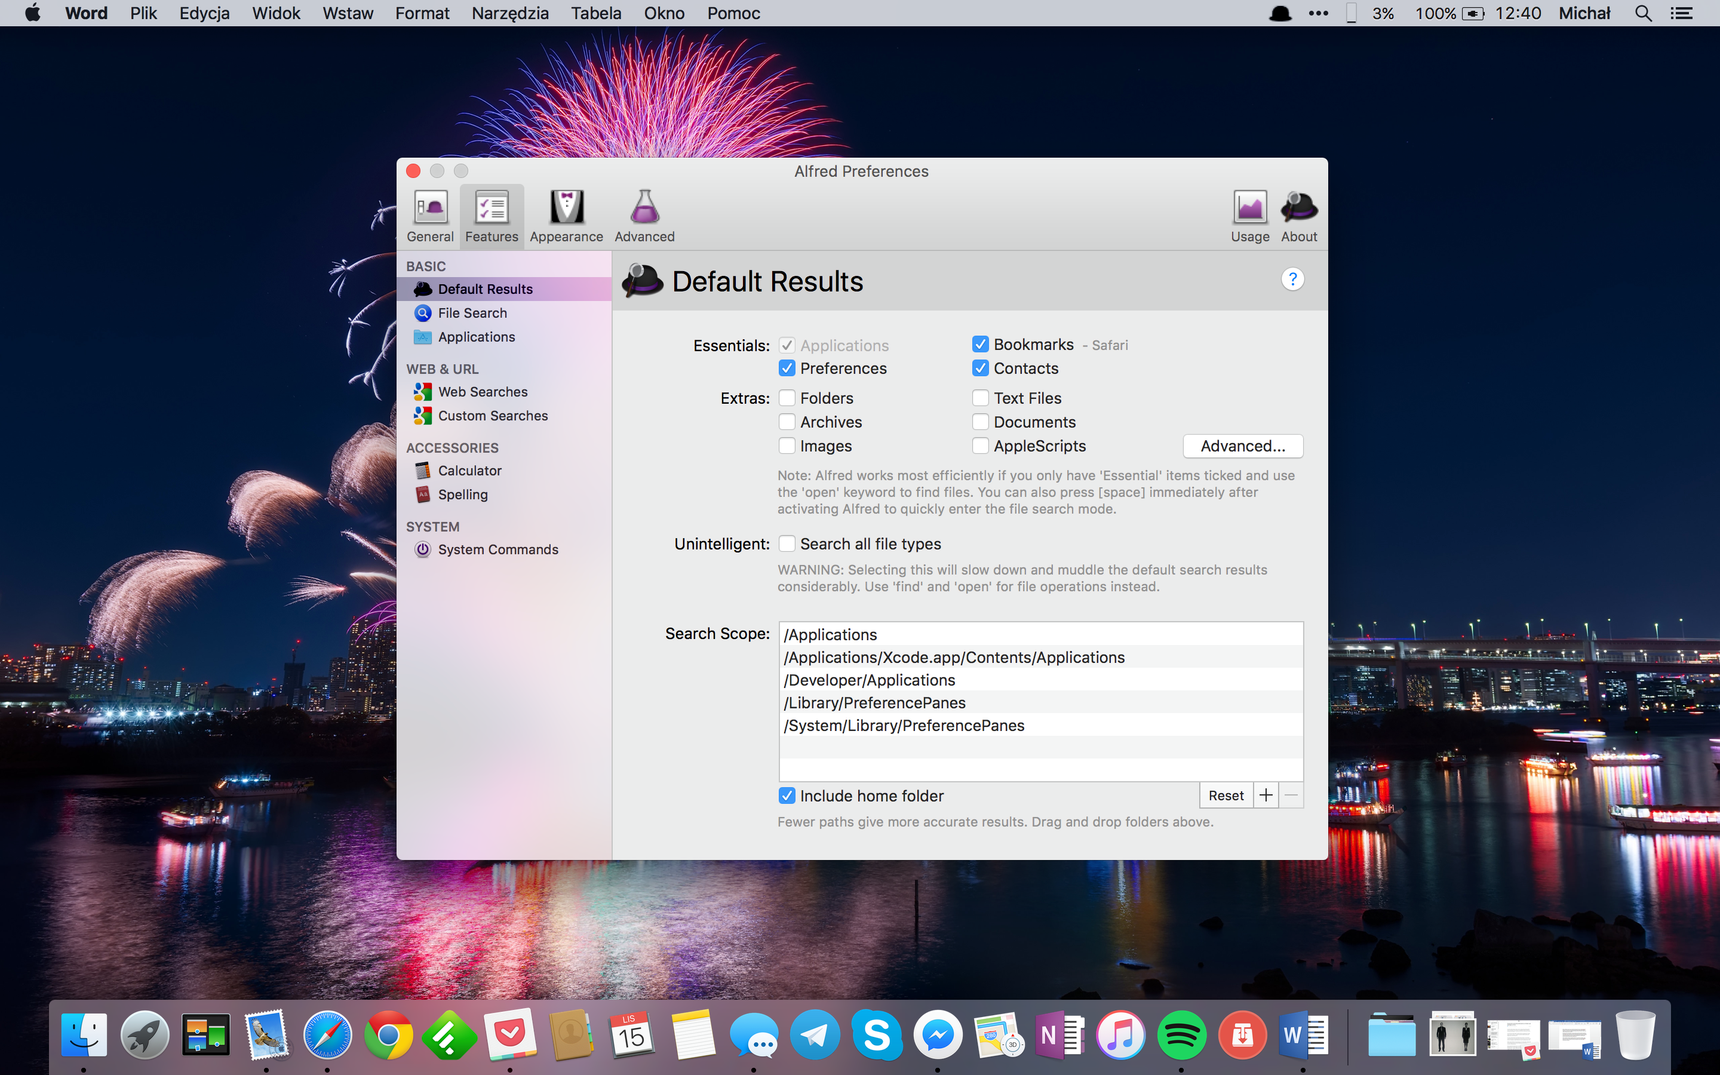Open the Edycja menu
The width and height of the screenshot is (1720, 1075).
point(204,13)
